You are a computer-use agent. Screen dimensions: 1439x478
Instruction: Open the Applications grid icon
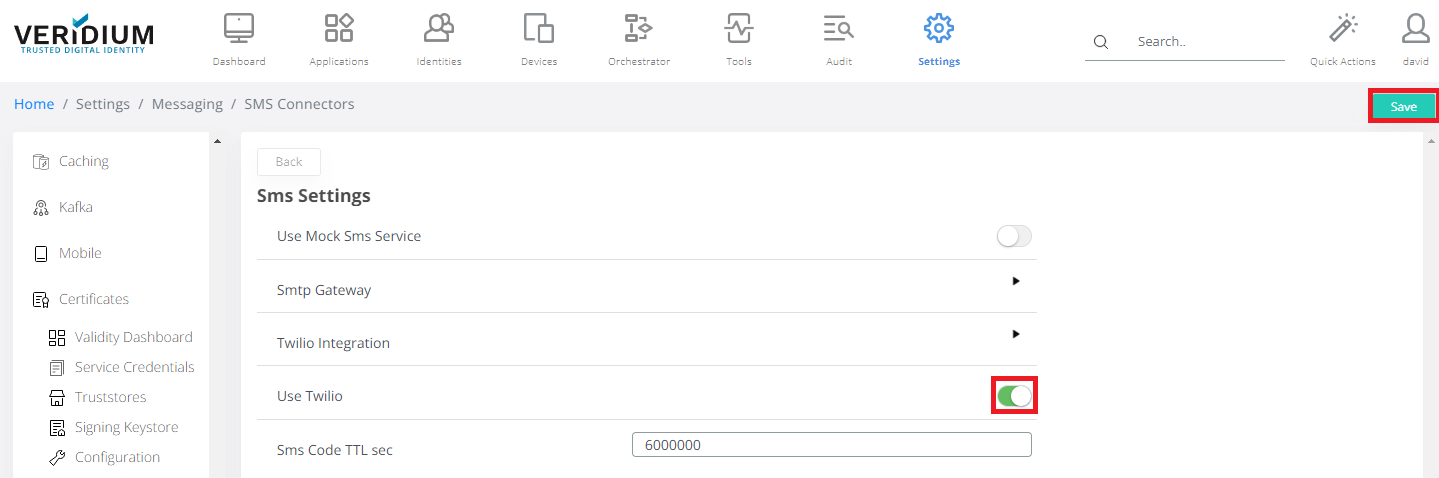click(x=339, y=29)
